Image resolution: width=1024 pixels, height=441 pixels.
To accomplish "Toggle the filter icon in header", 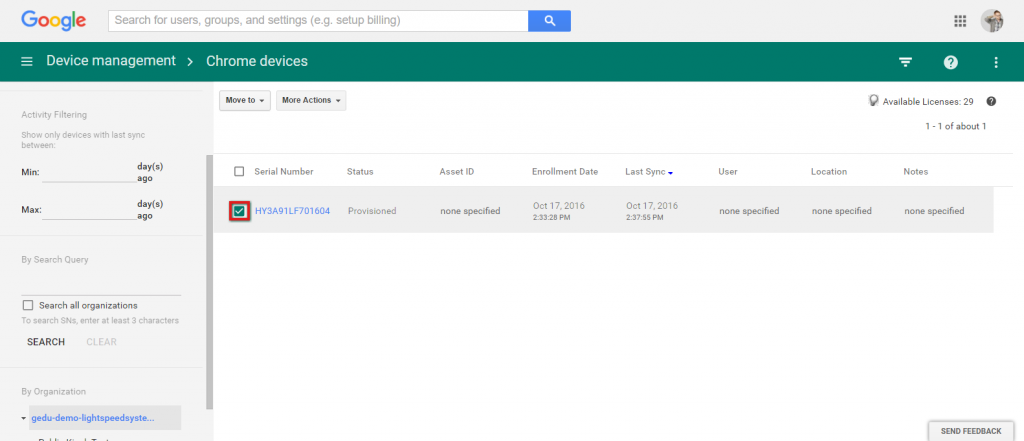I will (x=904, y=62).
